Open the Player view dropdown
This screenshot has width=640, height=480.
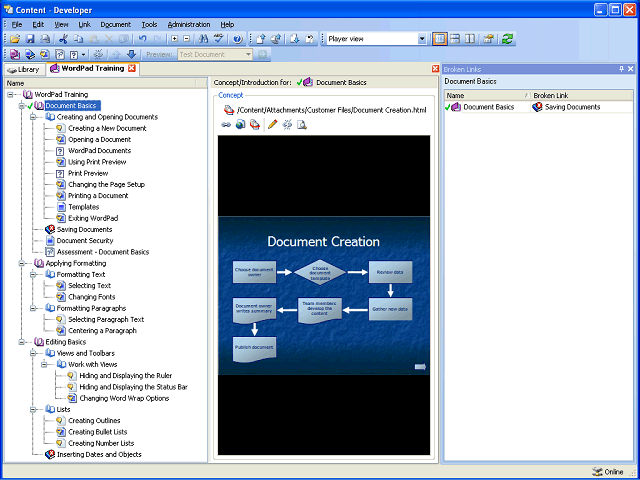[x=422, y=39]
